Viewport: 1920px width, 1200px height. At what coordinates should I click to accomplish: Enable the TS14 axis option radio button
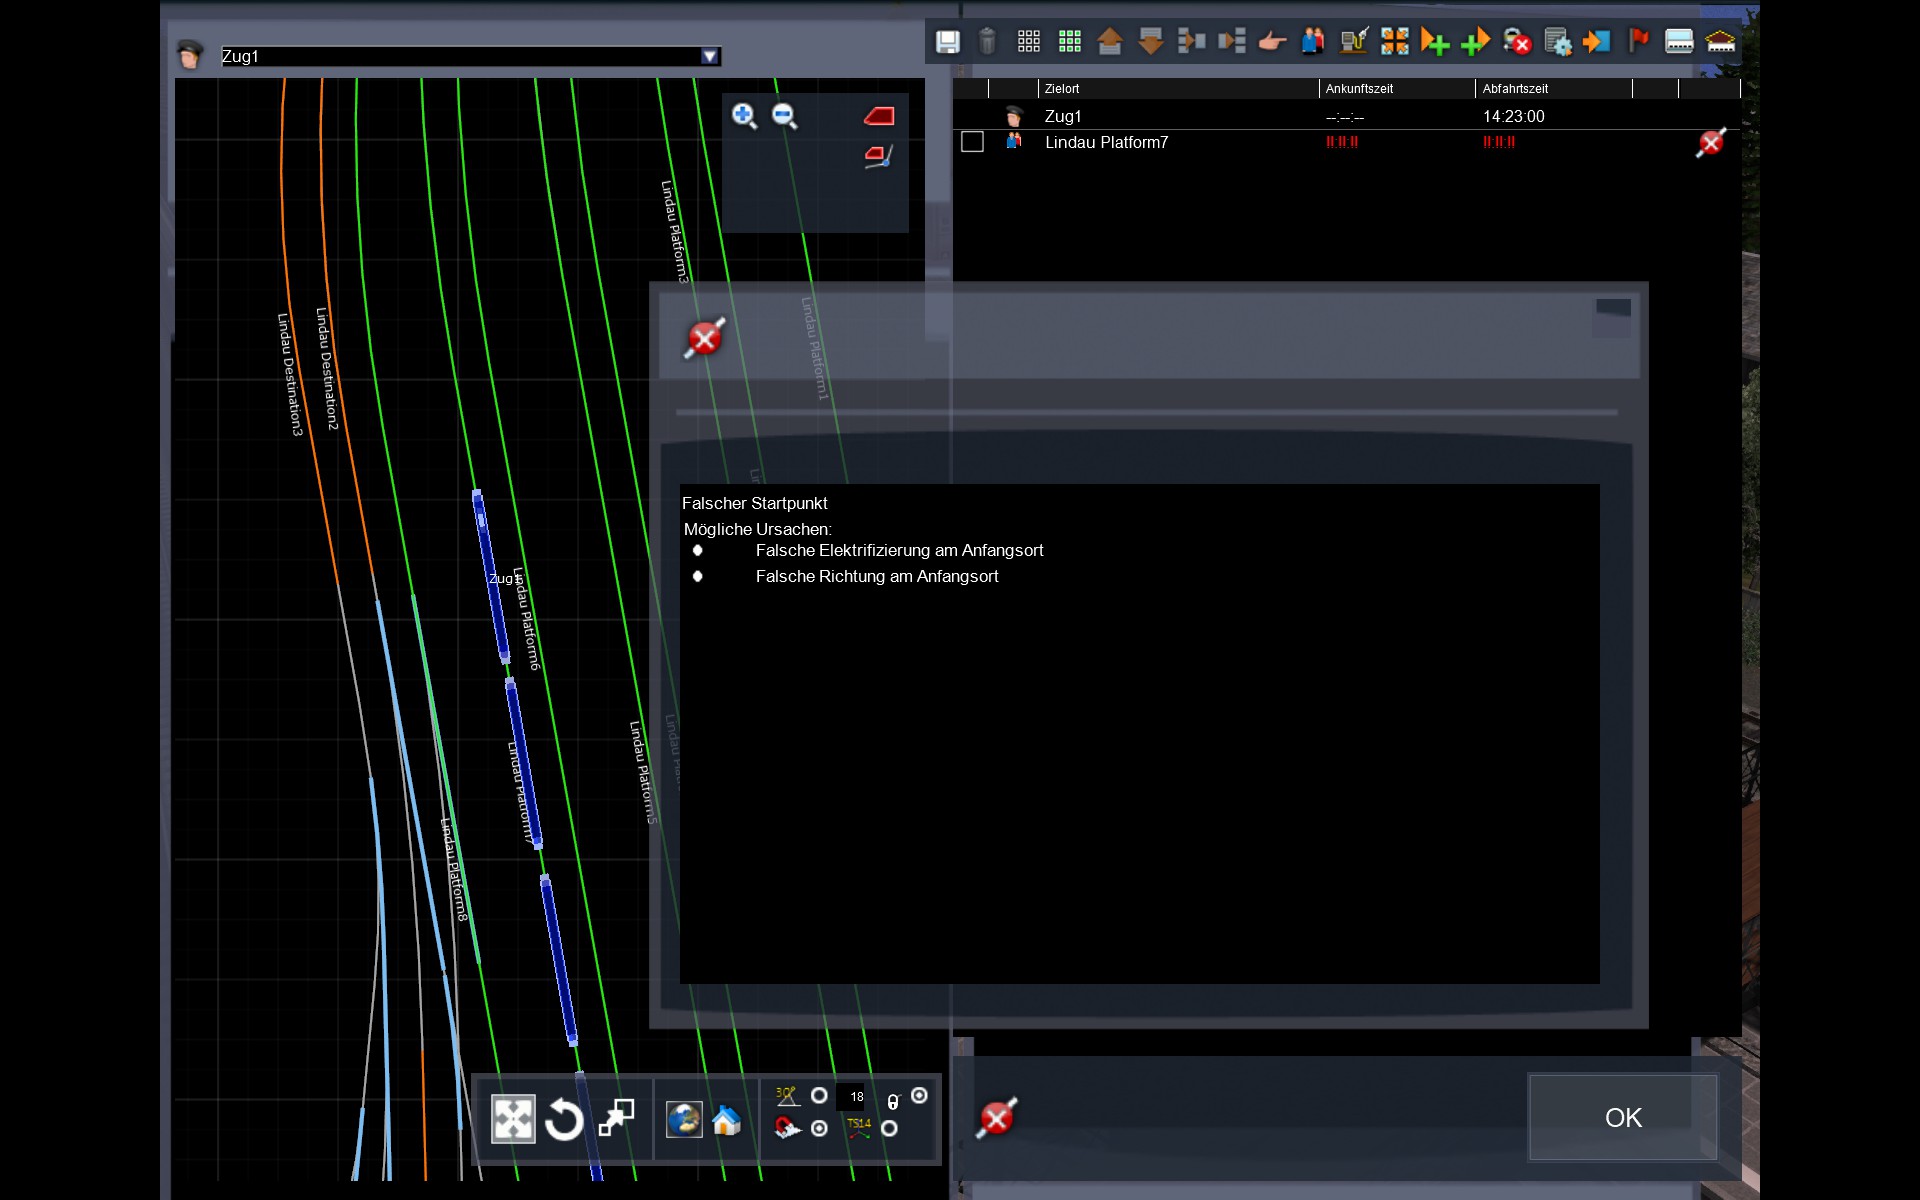(889, 1129)
